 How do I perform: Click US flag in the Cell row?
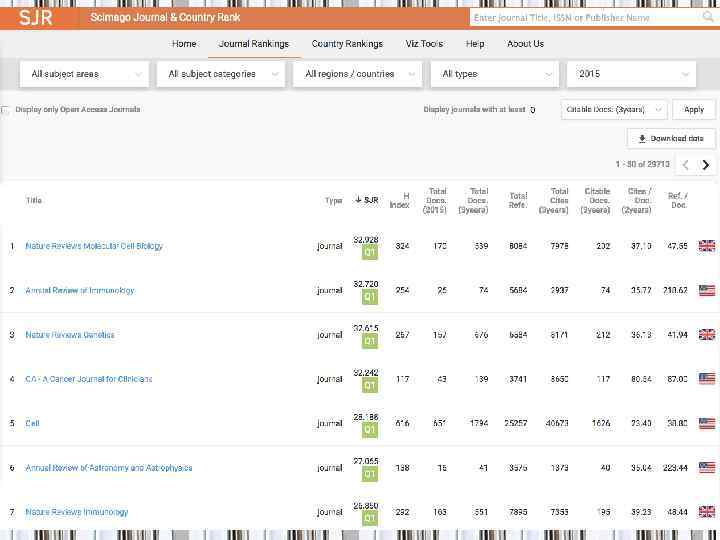click(707, 423)
